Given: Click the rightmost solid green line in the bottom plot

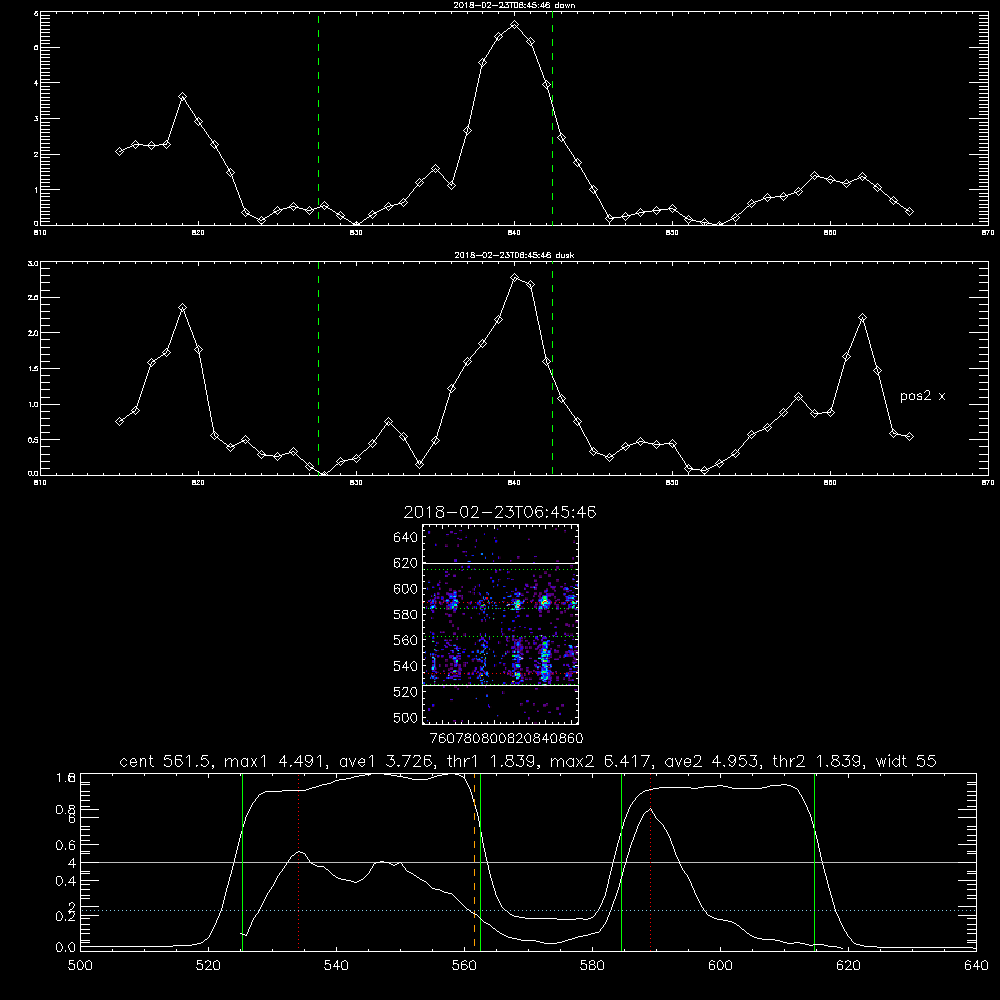Looking at the screenshot, I should [x=814, y=862].
